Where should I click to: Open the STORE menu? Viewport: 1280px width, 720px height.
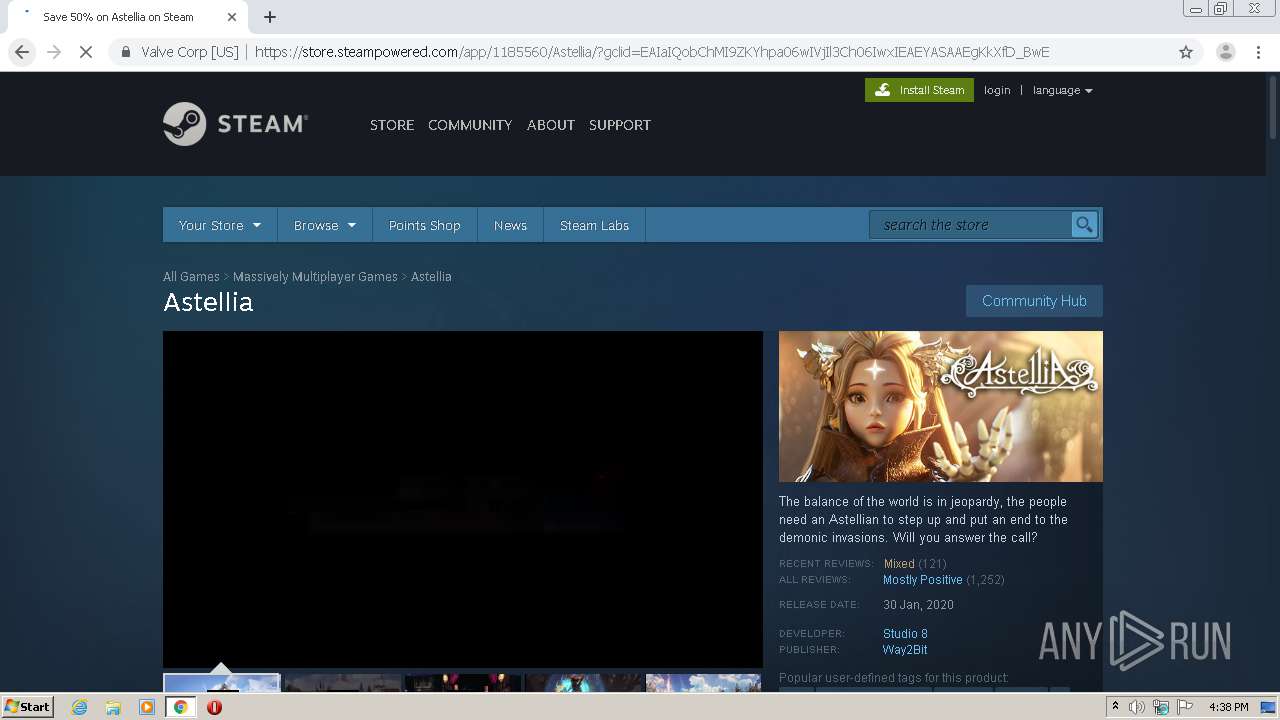tap(392, 125)
